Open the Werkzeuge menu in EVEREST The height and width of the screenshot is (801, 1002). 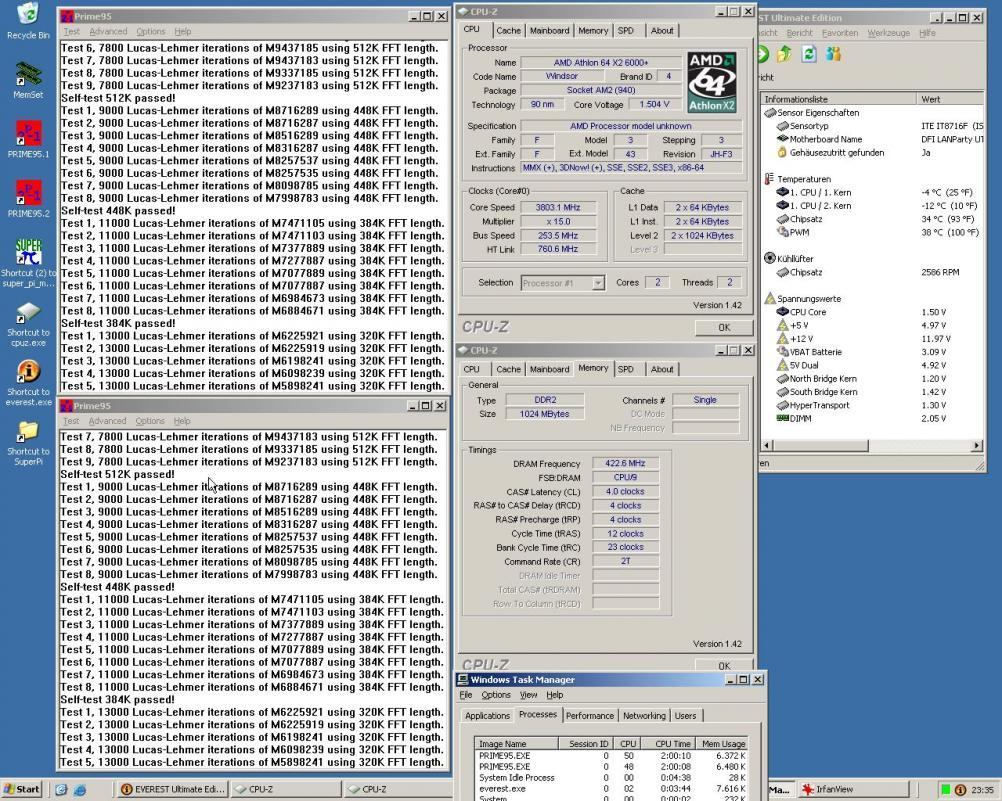(x=888, y=33)
